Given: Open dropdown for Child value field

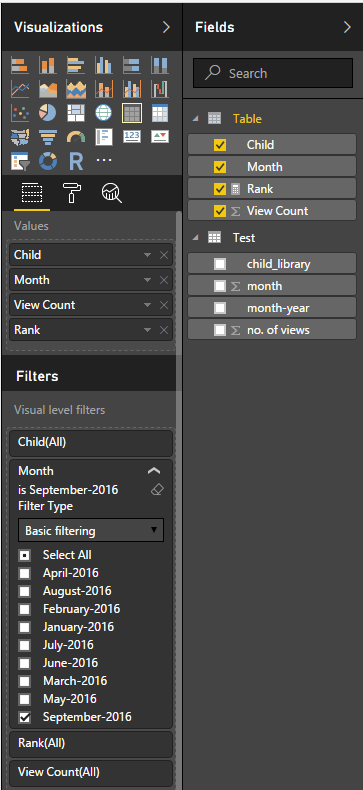Looking at the screenshot, I should pyautogui.click(x=147, y=255).
